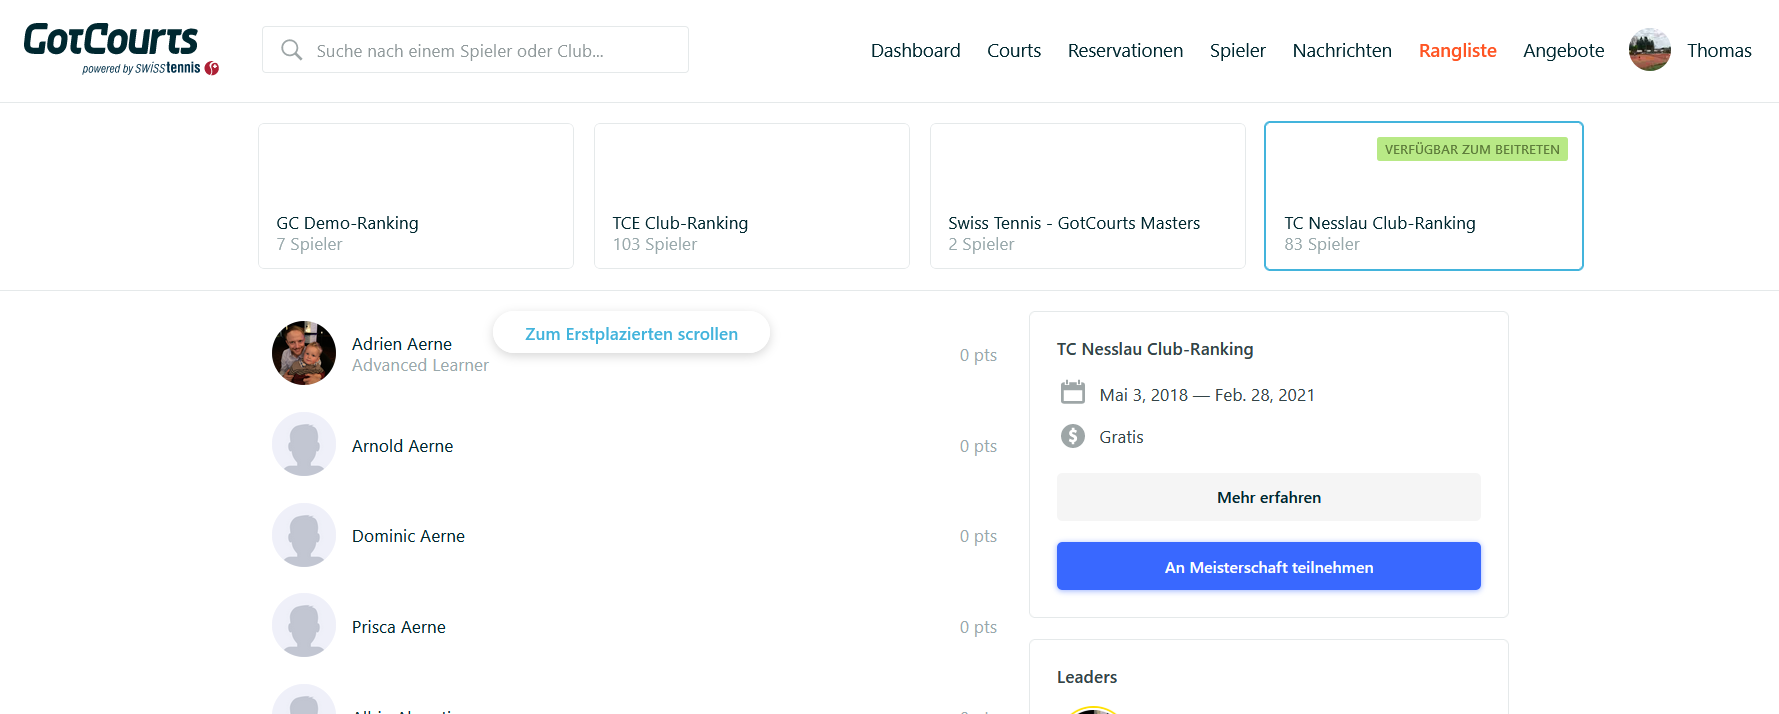Open the Thomas user menu

[x=1719, y=50]
